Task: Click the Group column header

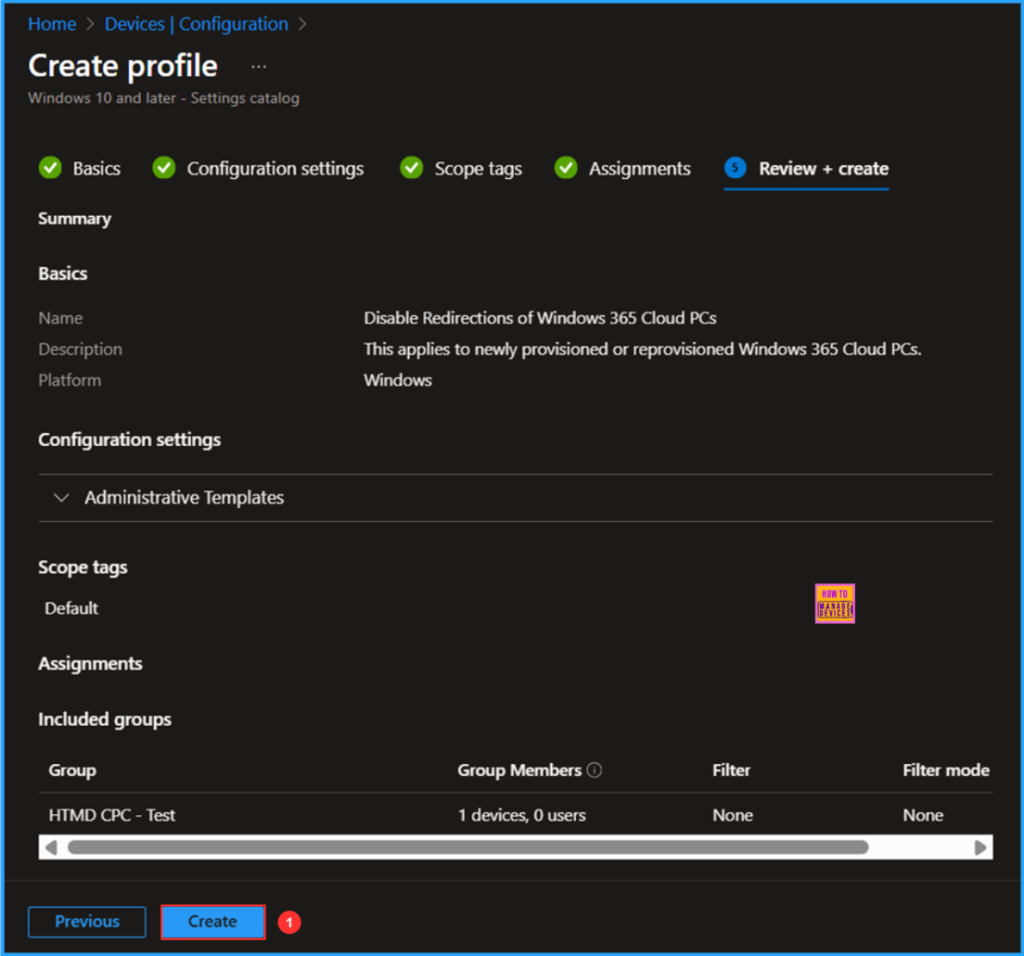Action: coord(72,771)
